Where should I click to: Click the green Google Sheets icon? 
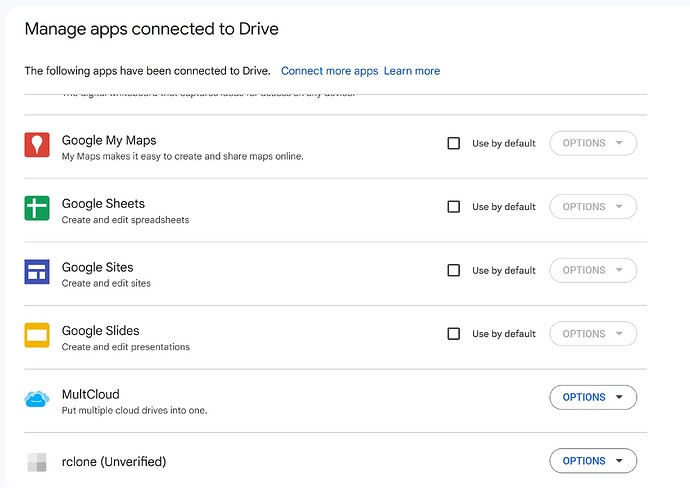pyautogui.click(x=37, y=208)
